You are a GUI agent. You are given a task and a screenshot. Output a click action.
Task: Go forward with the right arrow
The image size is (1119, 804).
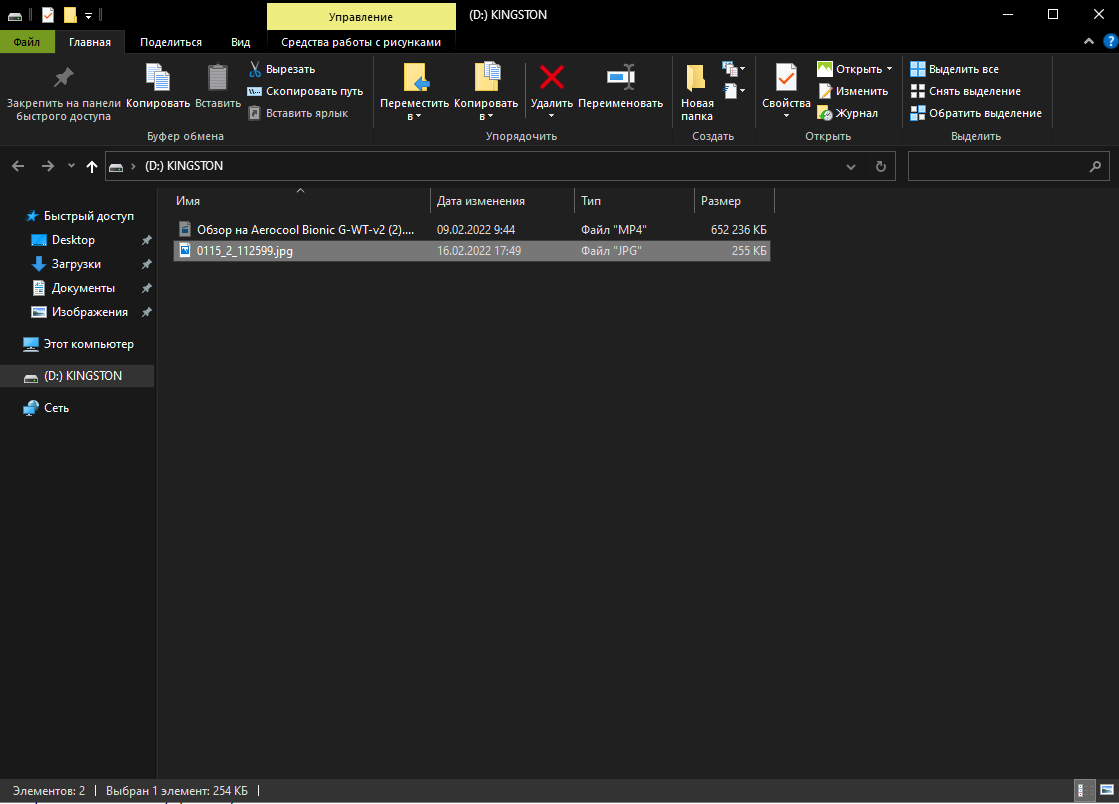48,166
